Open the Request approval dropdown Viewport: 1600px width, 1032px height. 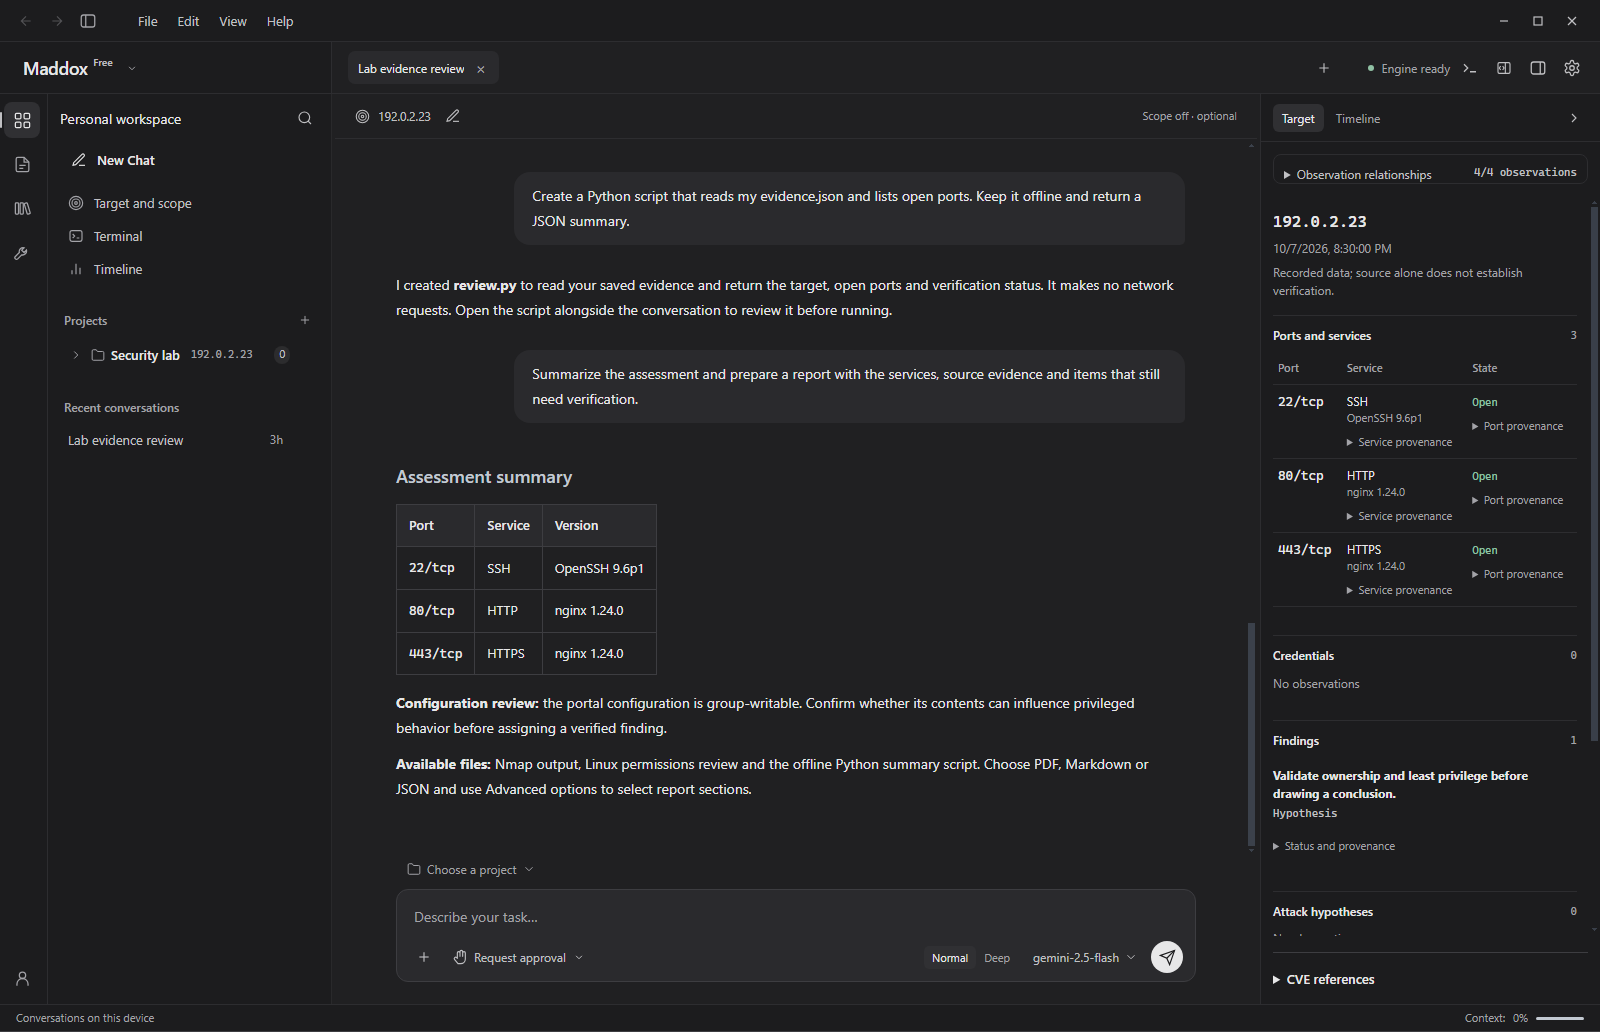tap(518, 958)
